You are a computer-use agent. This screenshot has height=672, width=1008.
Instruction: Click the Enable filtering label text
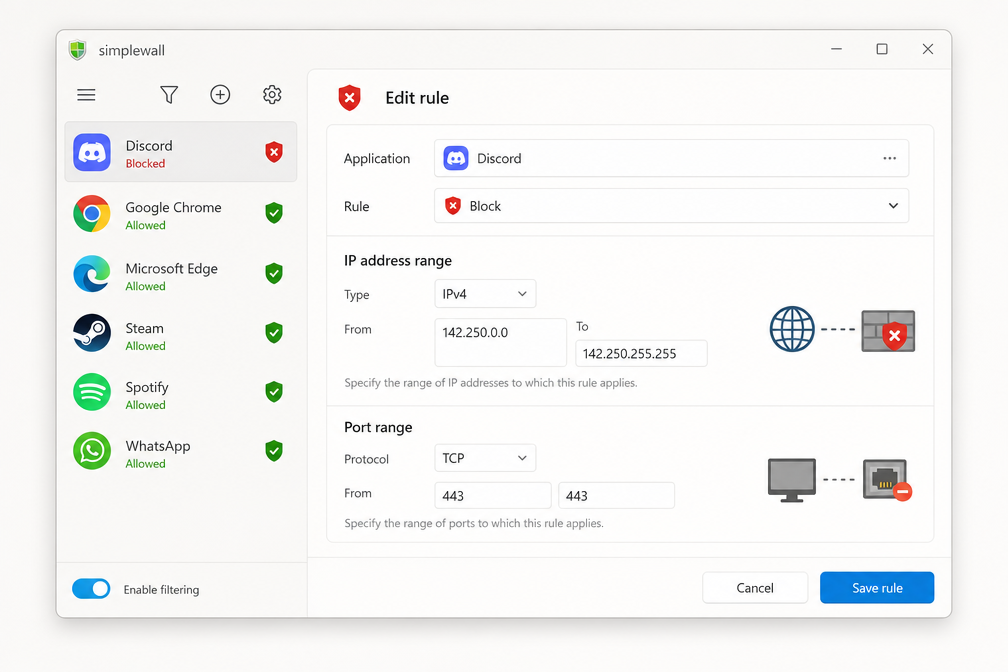pos(161,590)
